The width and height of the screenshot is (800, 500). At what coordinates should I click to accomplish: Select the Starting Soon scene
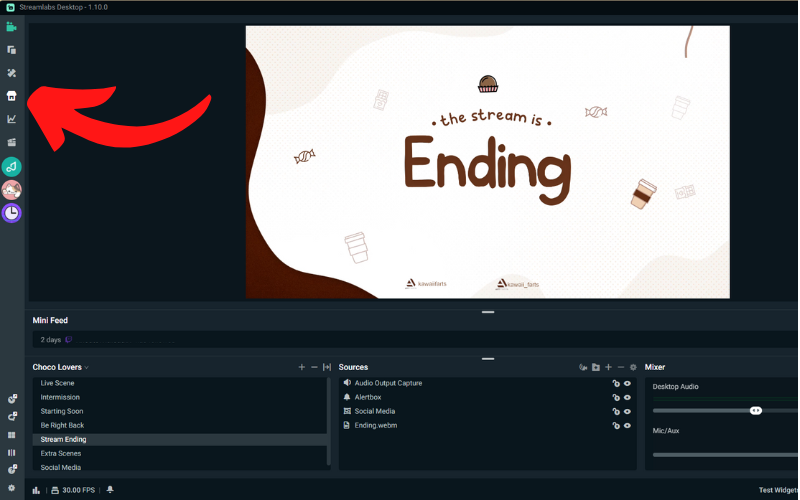(62, 411)
